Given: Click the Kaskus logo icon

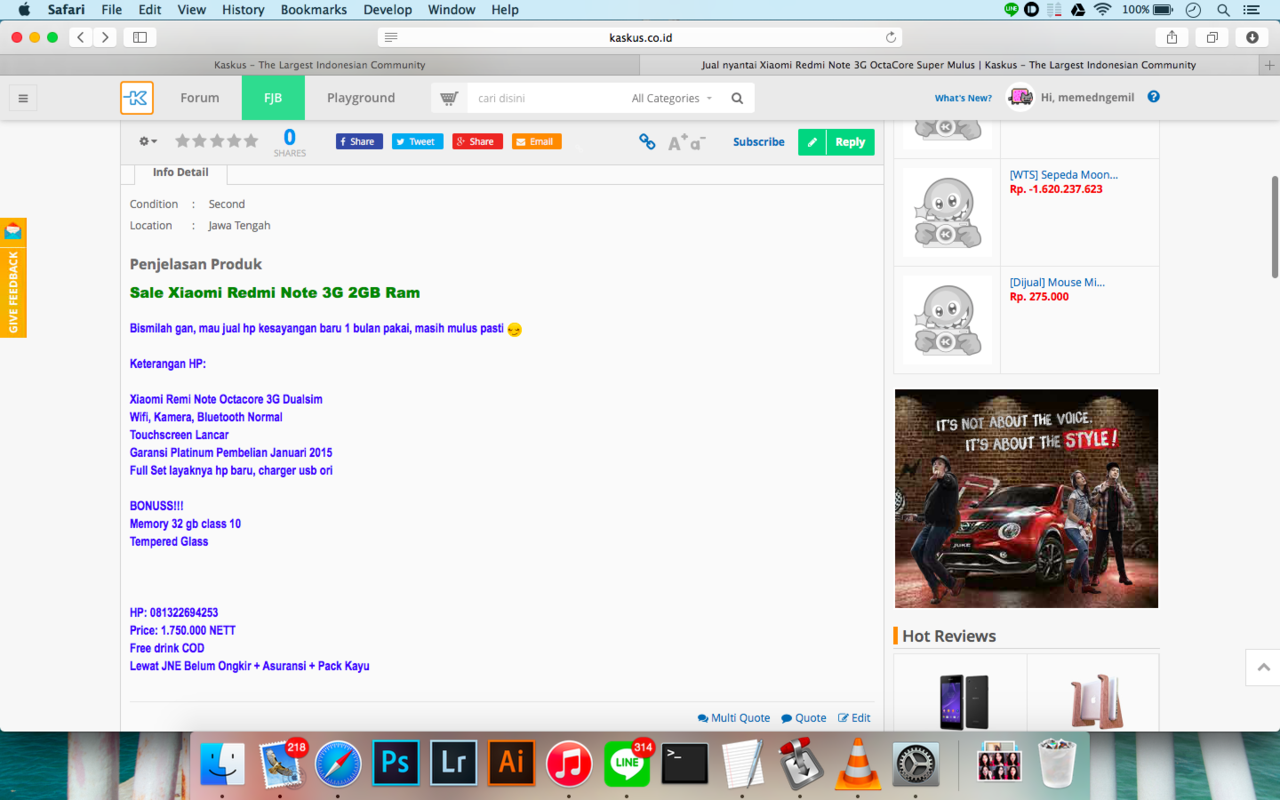Looking at the screenshot, I should [137, 98].
